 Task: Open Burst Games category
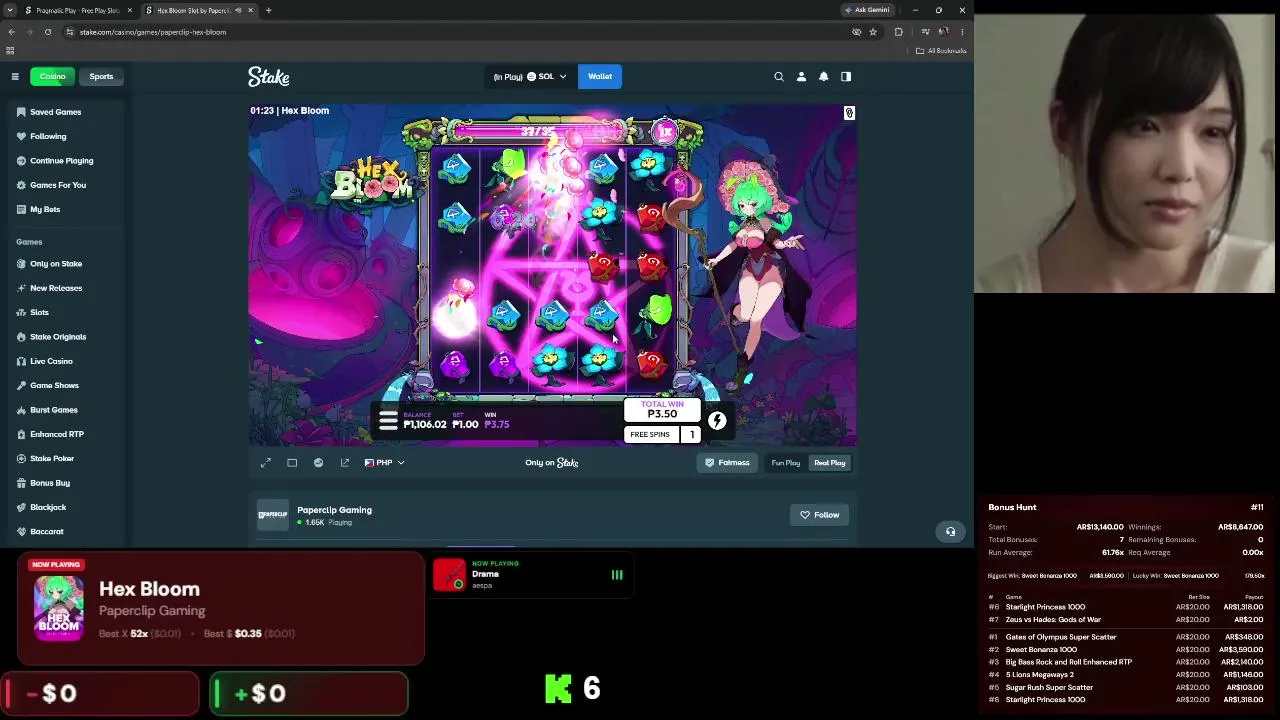[54, 410]
